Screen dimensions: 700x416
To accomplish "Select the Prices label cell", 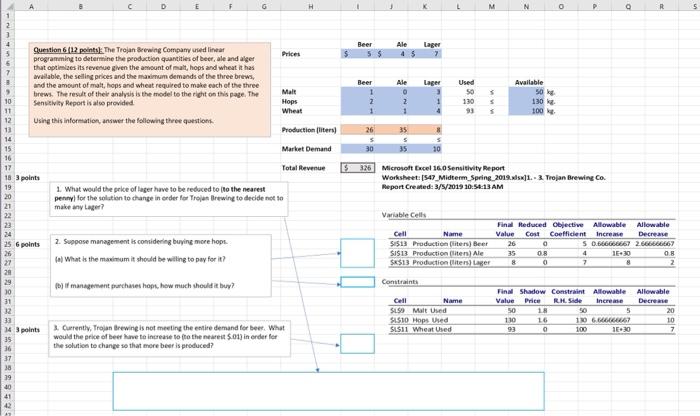I will 291,54.
